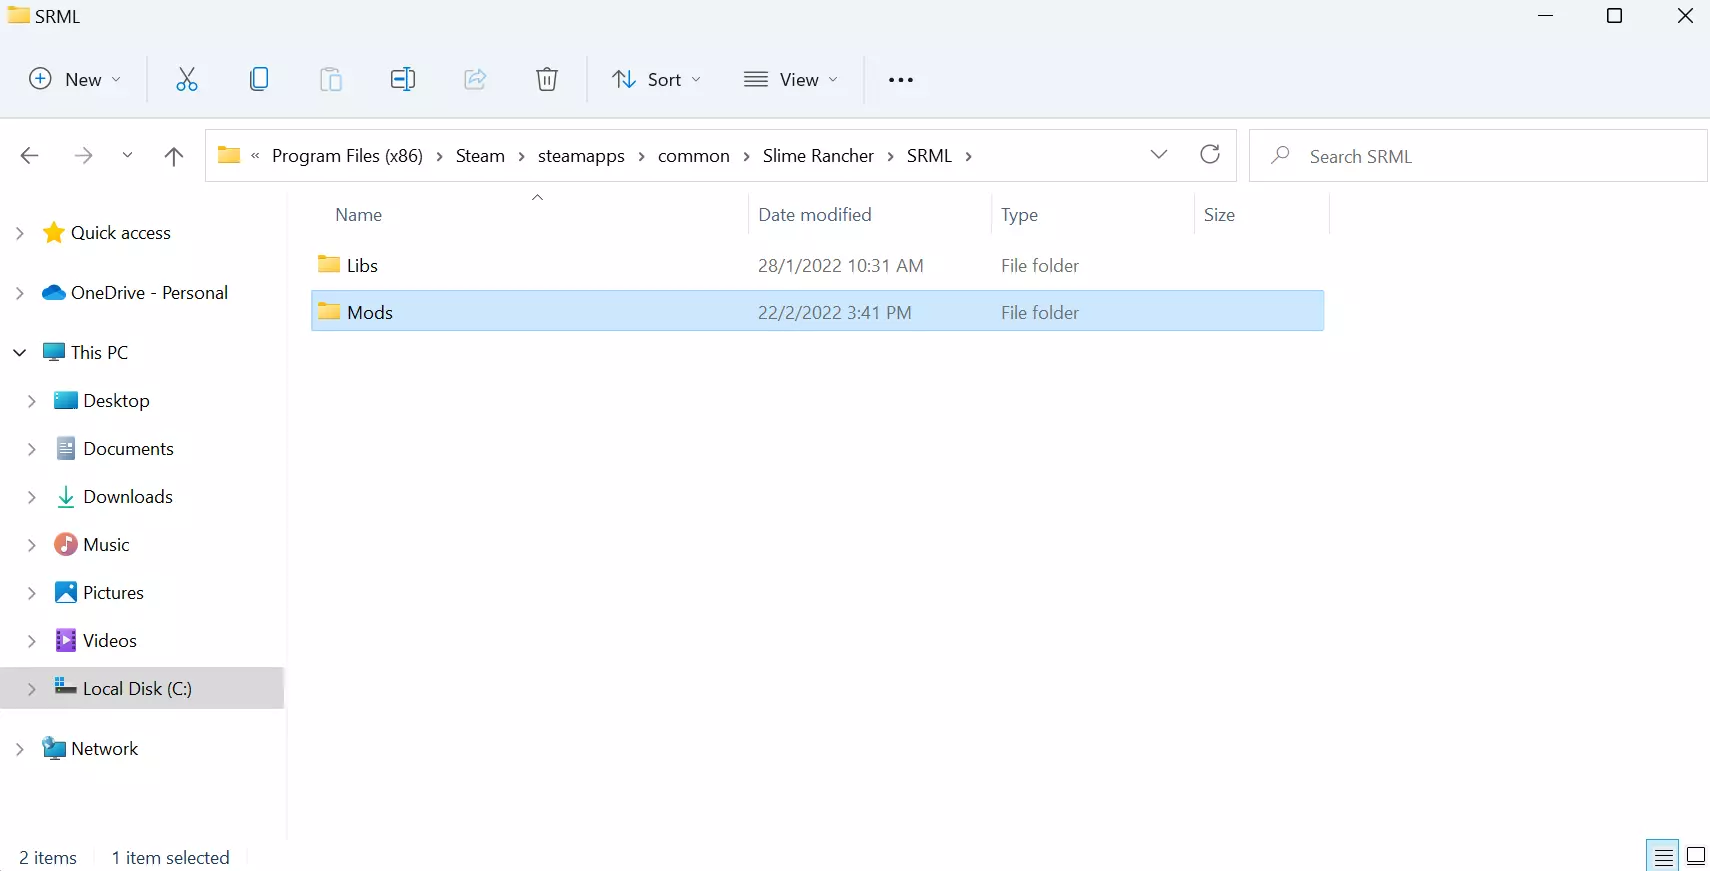Switch to large thumbnails view layout
Image resolution: width=1710 pixels, height=871 pixels.
click(1696, 856)
